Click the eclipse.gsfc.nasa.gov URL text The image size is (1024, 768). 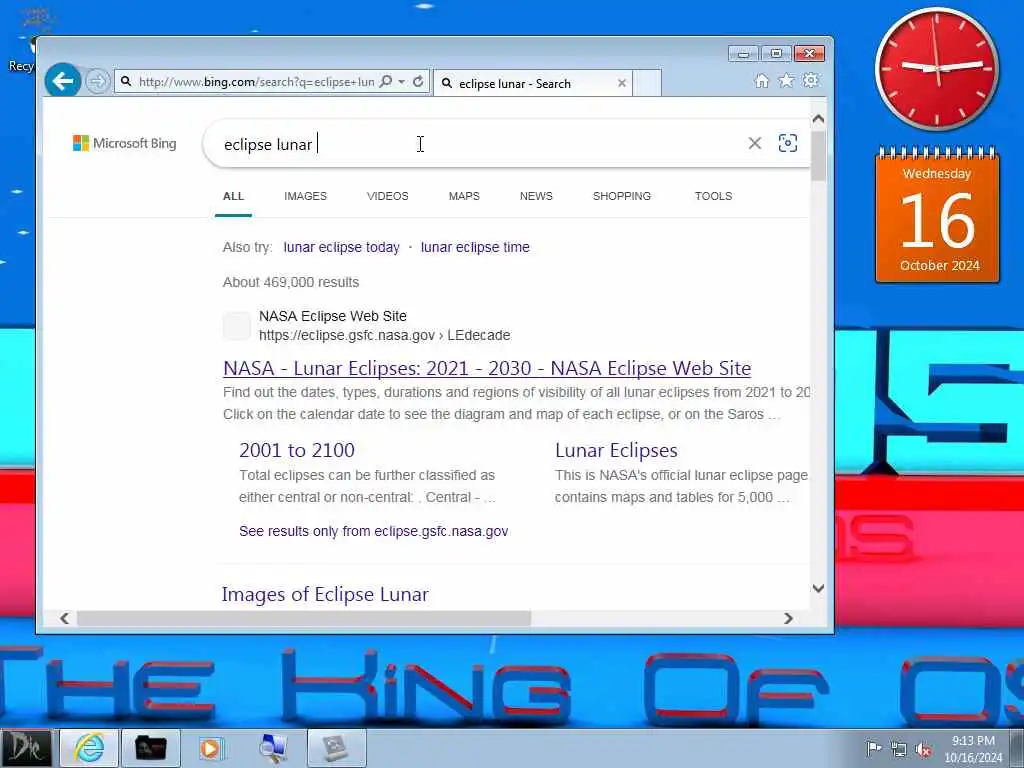[384, 335]
